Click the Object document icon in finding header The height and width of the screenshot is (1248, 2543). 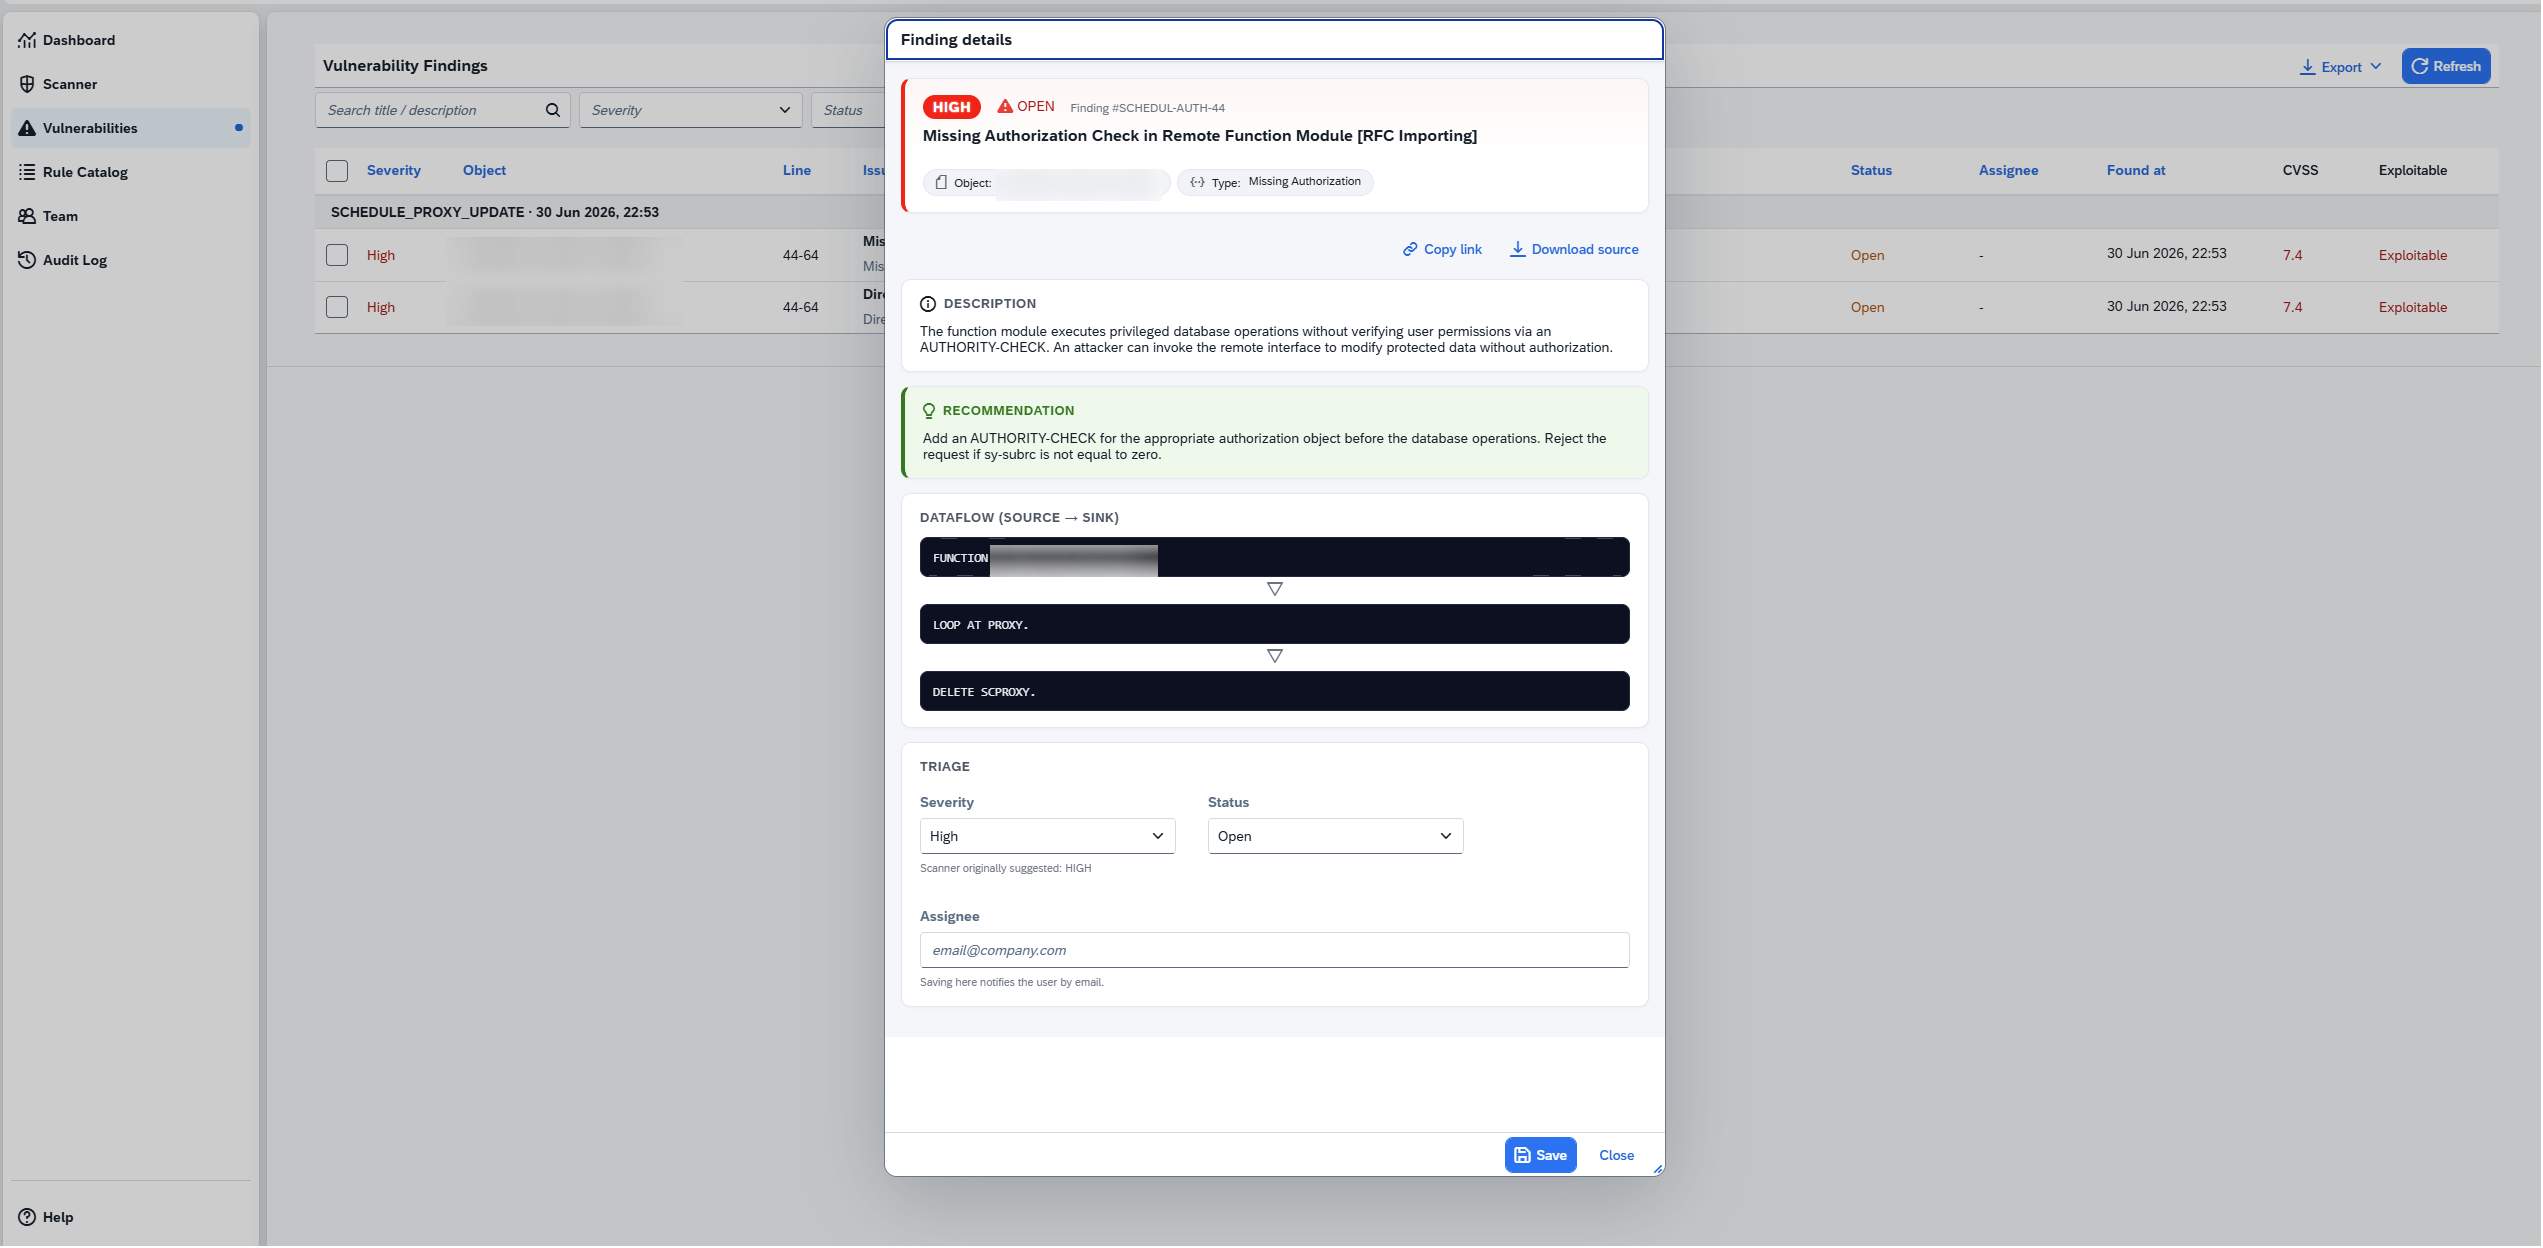tap(941, 183)
